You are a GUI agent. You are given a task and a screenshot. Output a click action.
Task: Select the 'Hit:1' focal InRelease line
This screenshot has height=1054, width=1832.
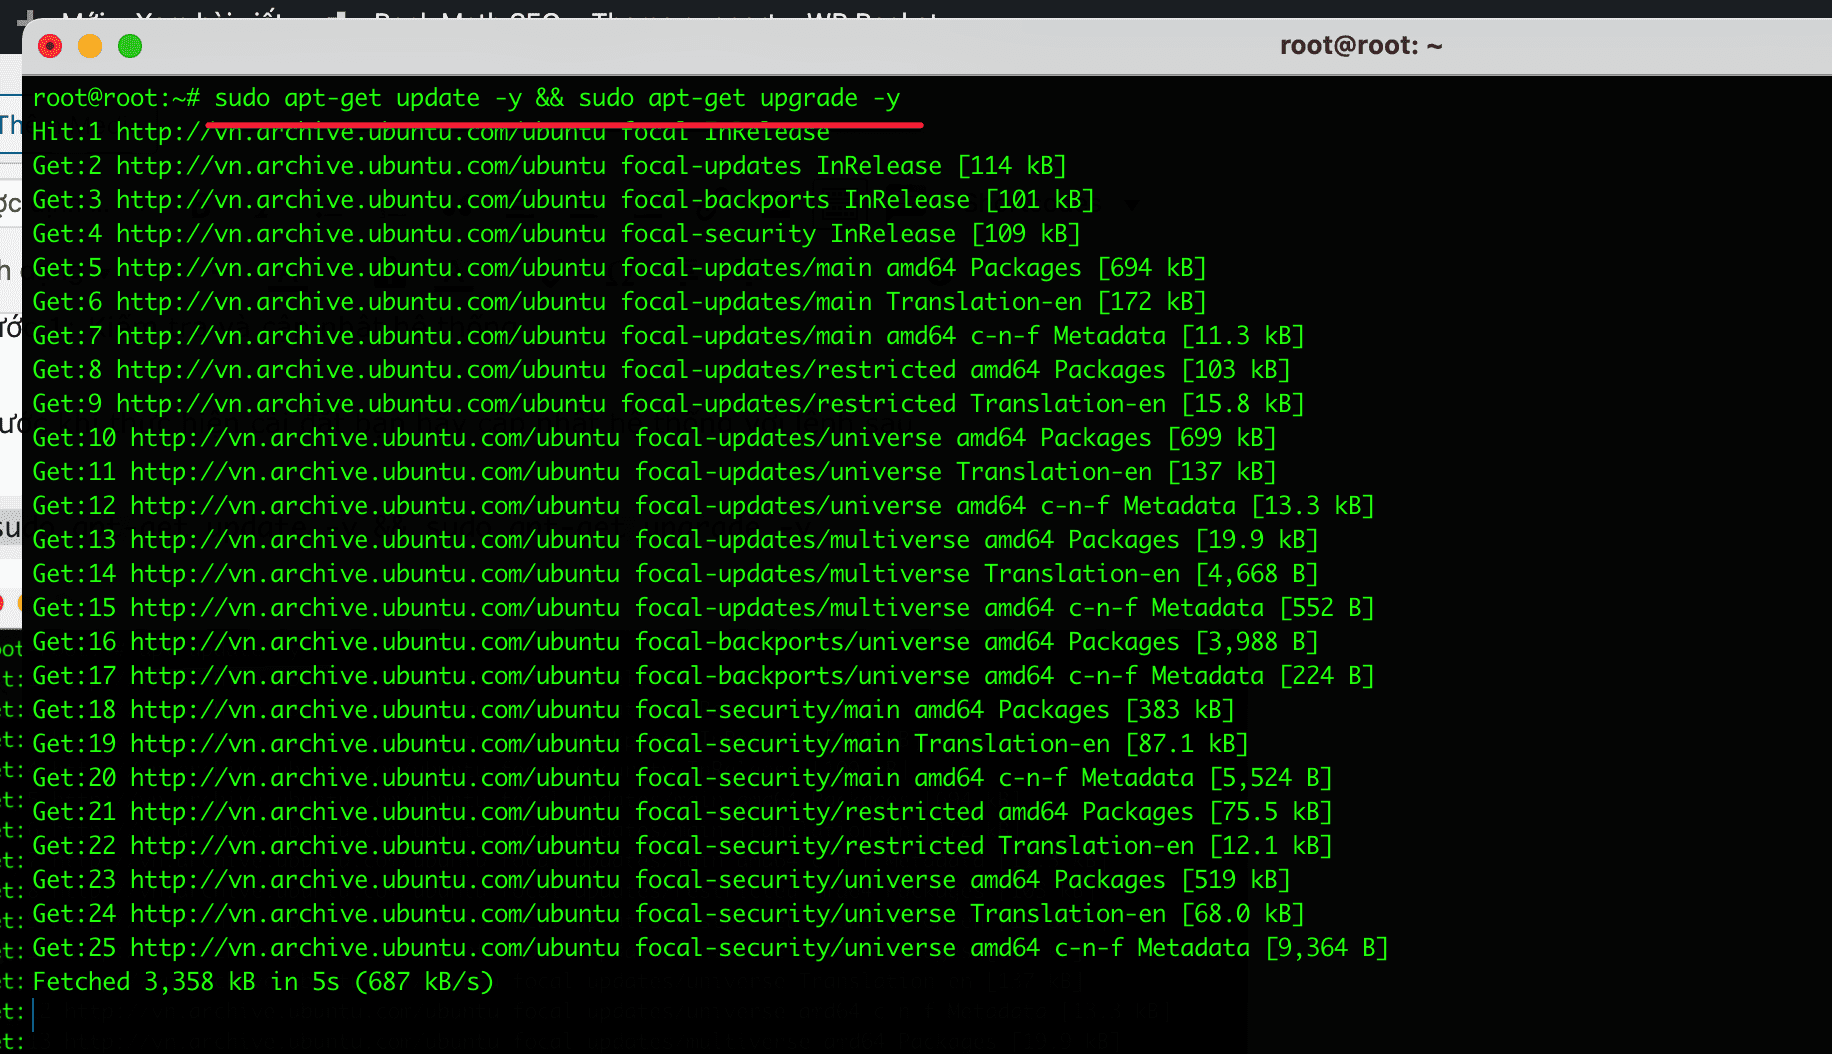click(431, 132)
